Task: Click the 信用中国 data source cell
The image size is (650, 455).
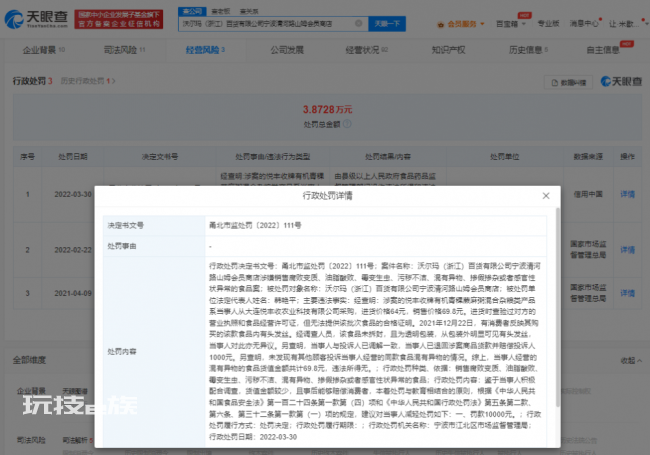Action: click(x=588, y=194)
